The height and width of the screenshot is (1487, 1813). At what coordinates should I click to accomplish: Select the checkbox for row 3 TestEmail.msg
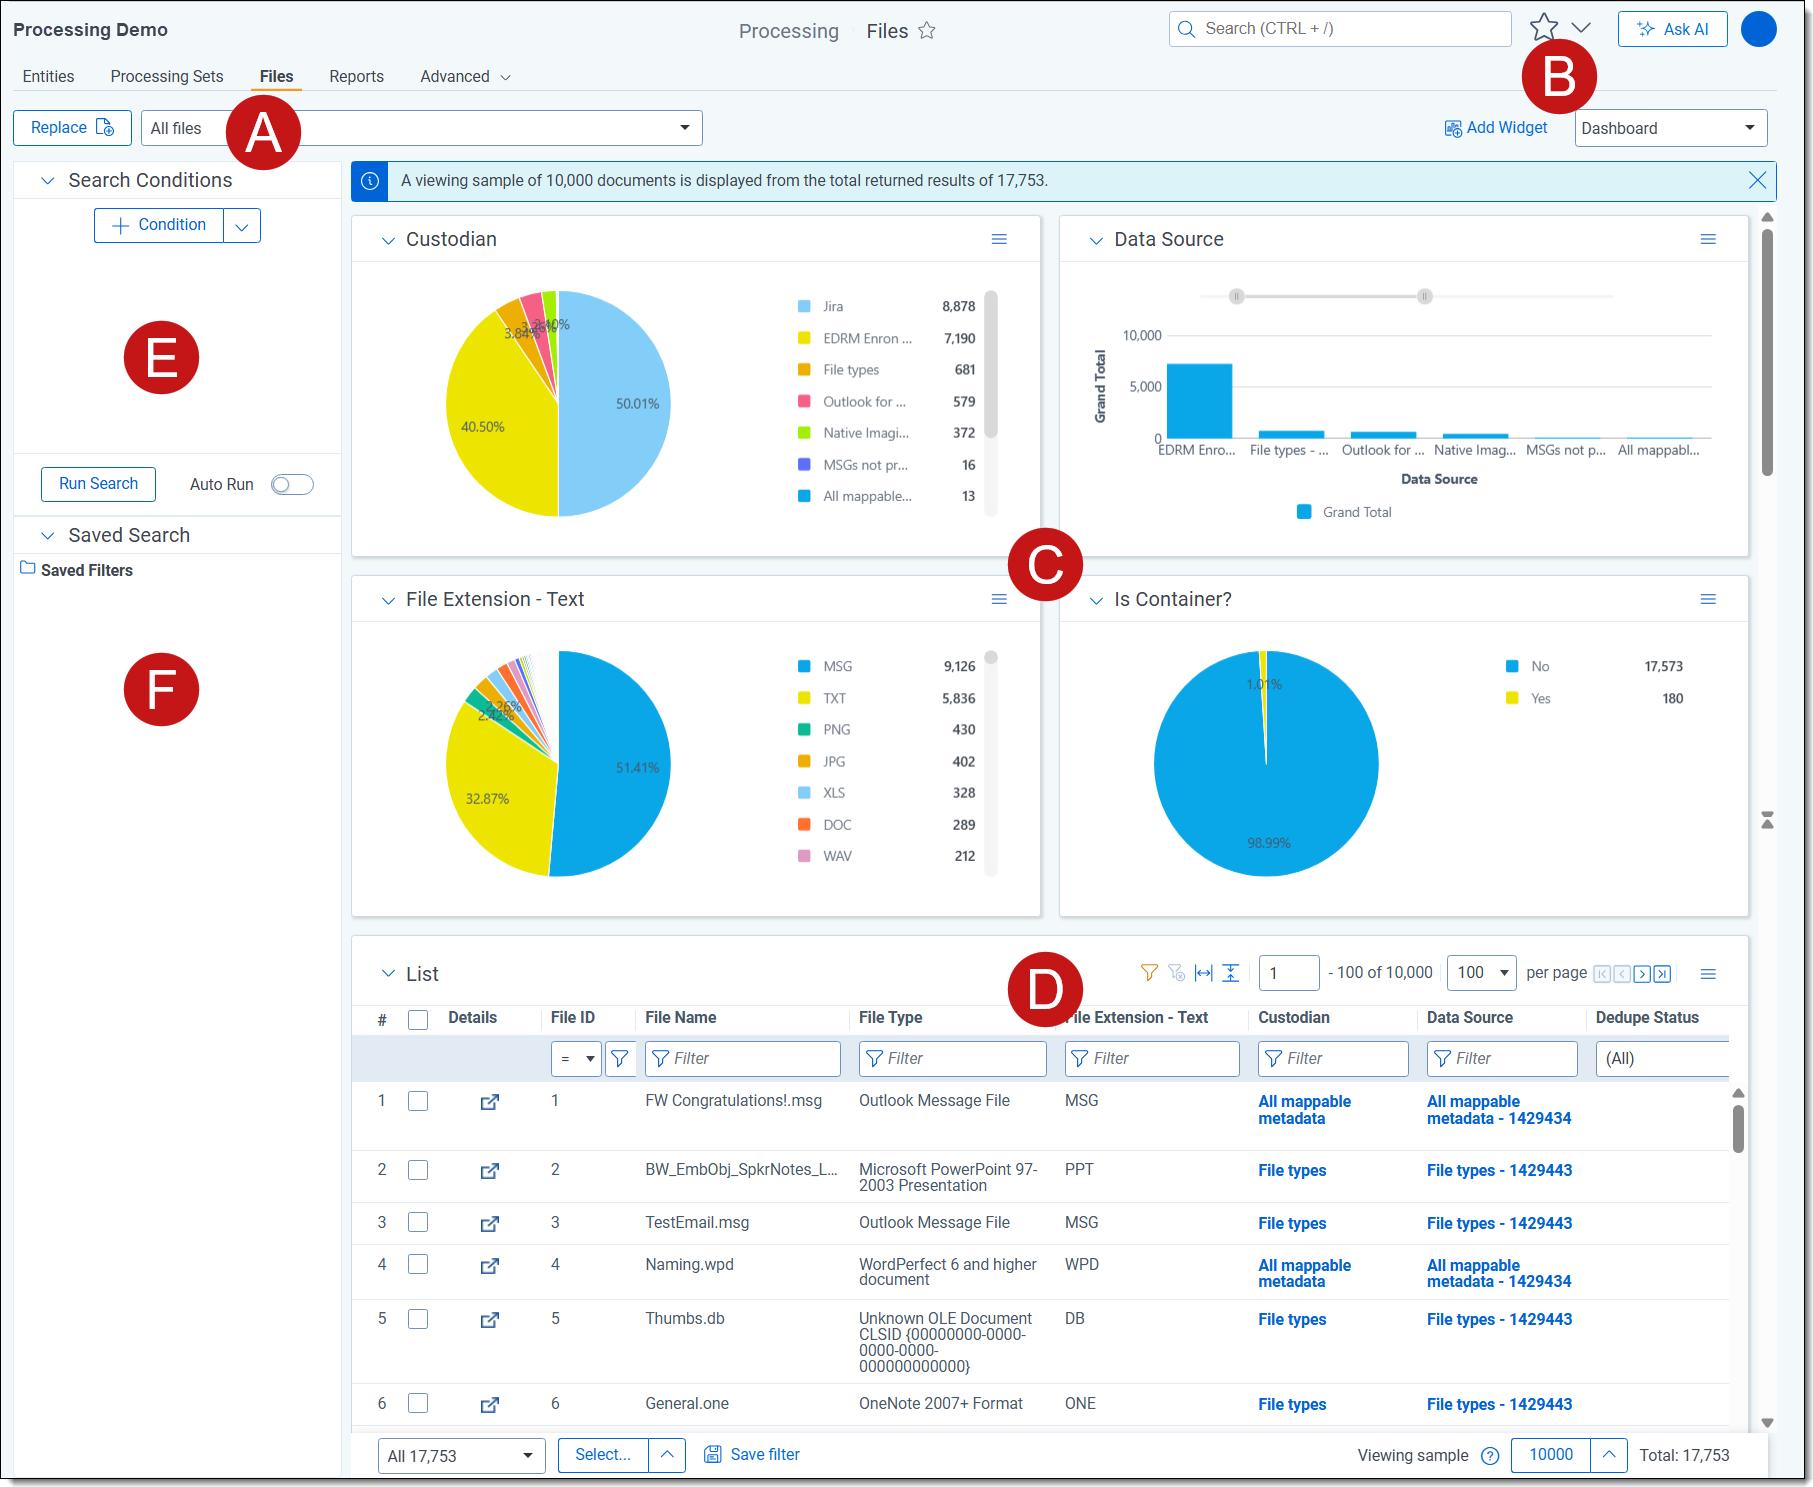click(x=418, y=1223)
